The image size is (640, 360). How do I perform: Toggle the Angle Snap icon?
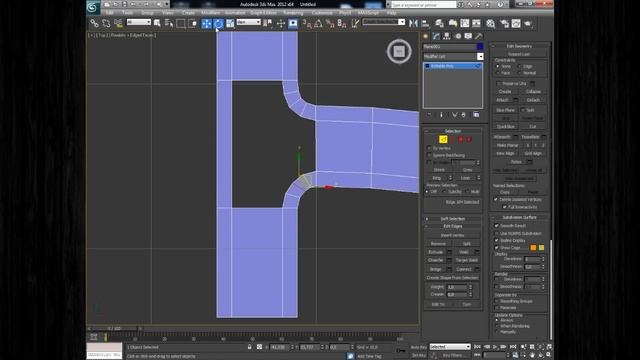pyautogui.click(x=318, y=23)
